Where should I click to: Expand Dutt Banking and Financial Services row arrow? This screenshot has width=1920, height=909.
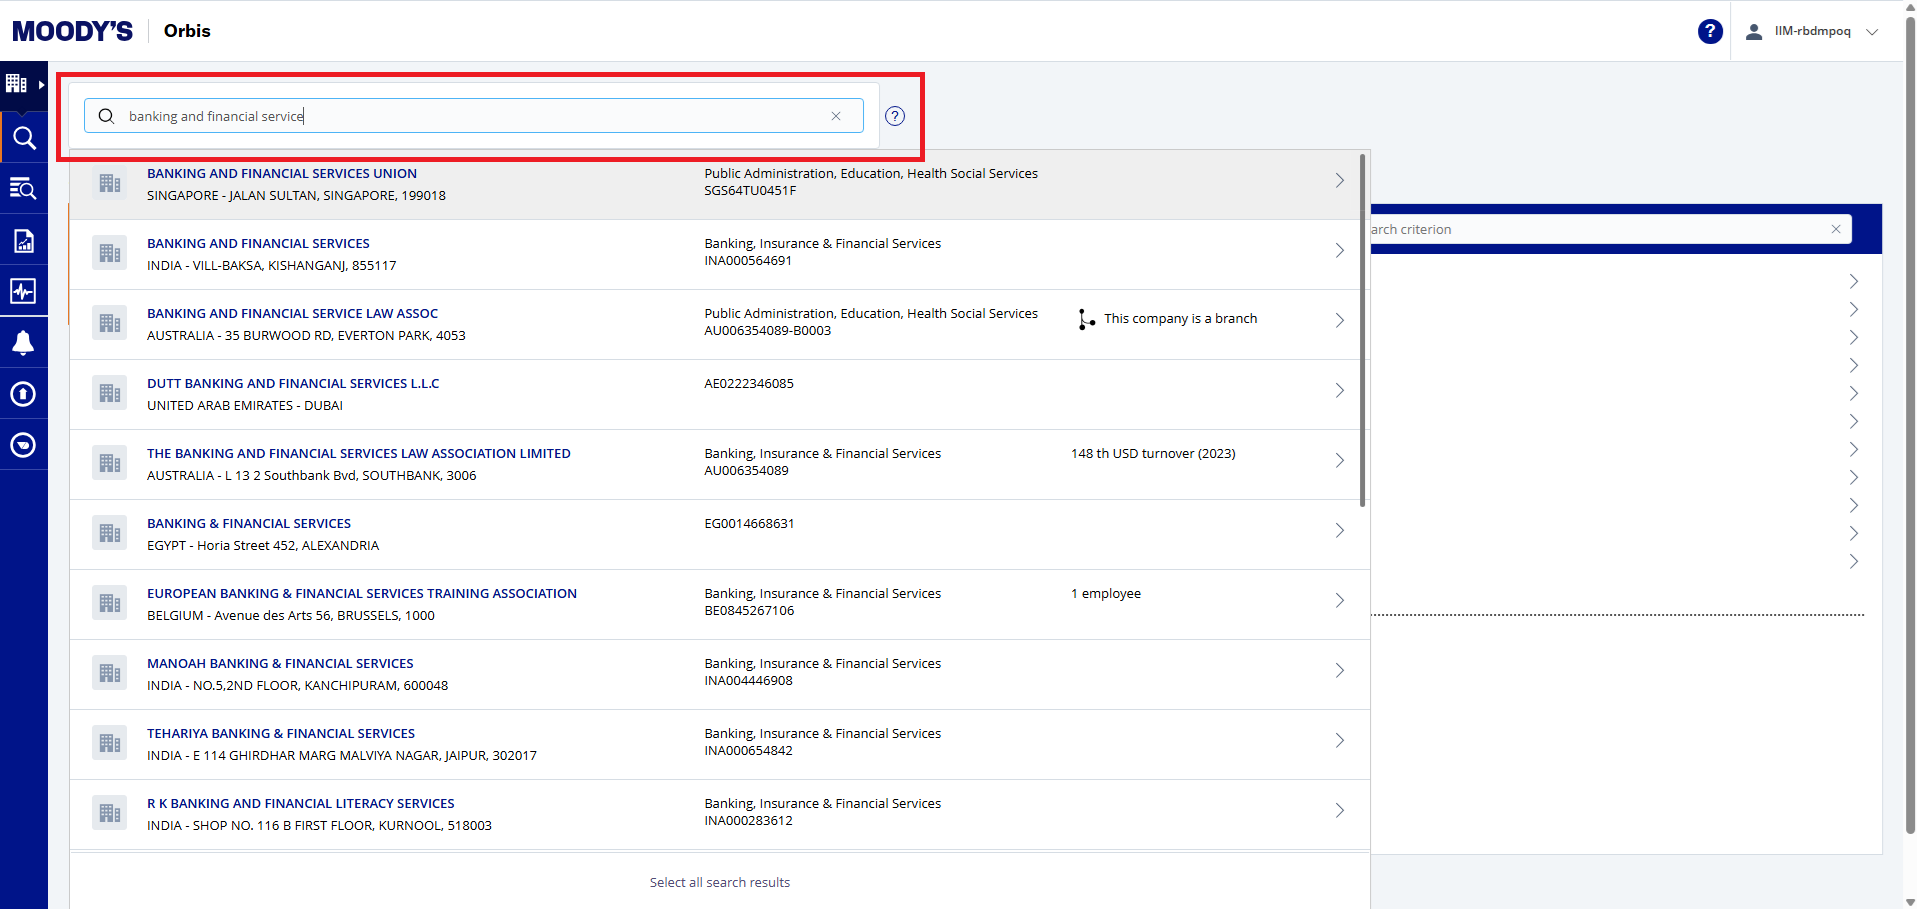pos(1339,391)
